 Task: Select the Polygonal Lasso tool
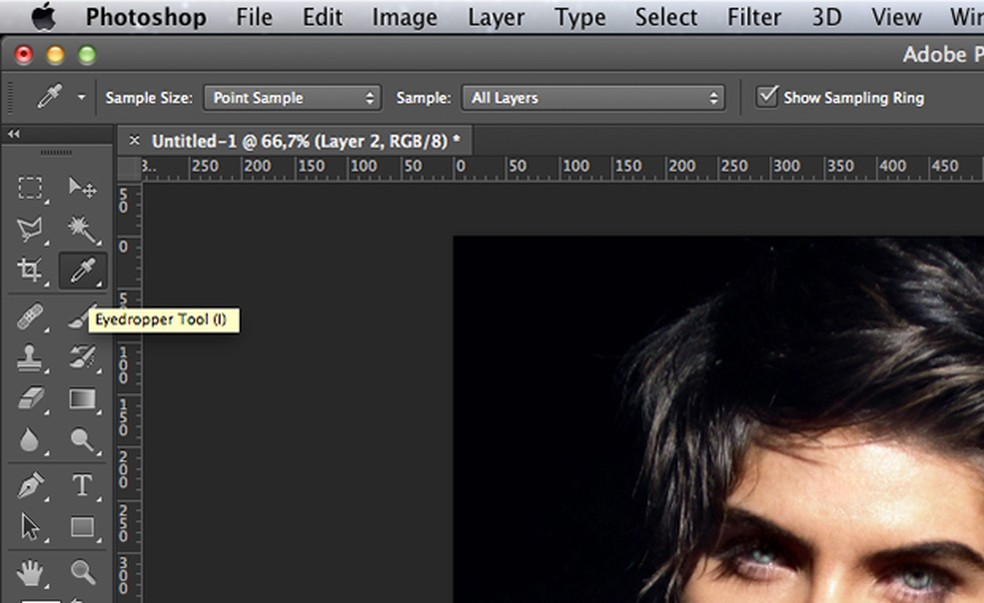click(x=29, y=229)
